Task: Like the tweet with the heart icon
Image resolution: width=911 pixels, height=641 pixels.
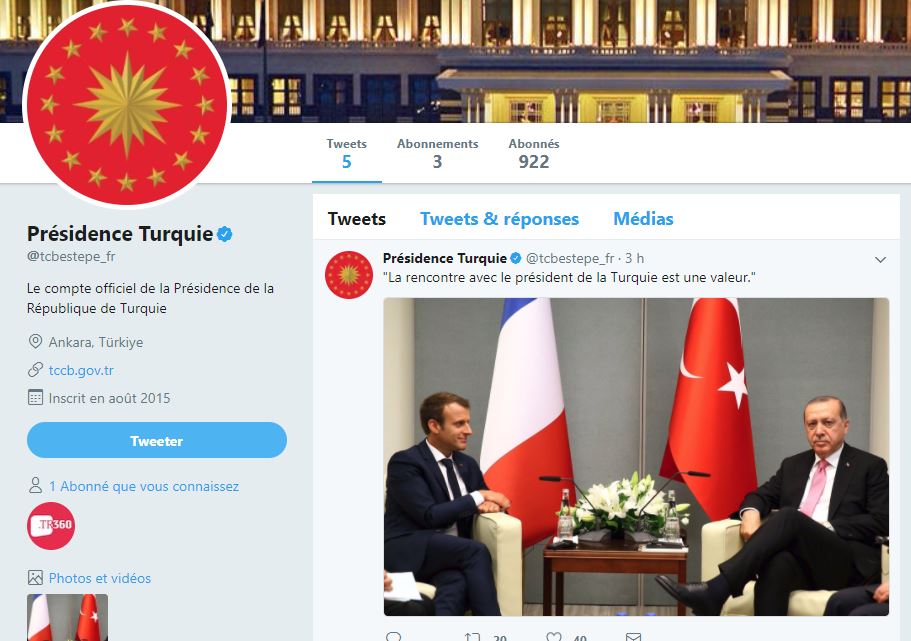Action: 554,637
